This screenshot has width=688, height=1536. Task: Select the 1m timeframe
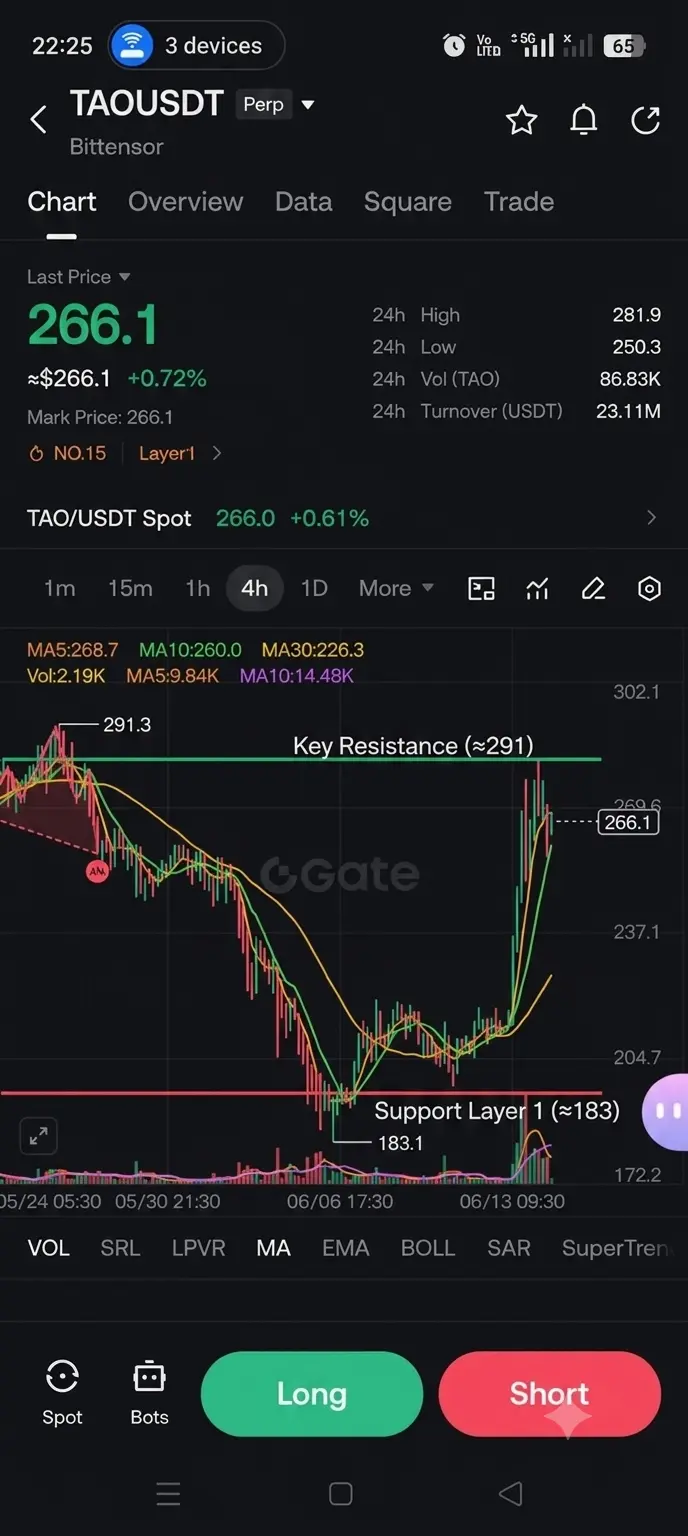(x=60, y=588)
